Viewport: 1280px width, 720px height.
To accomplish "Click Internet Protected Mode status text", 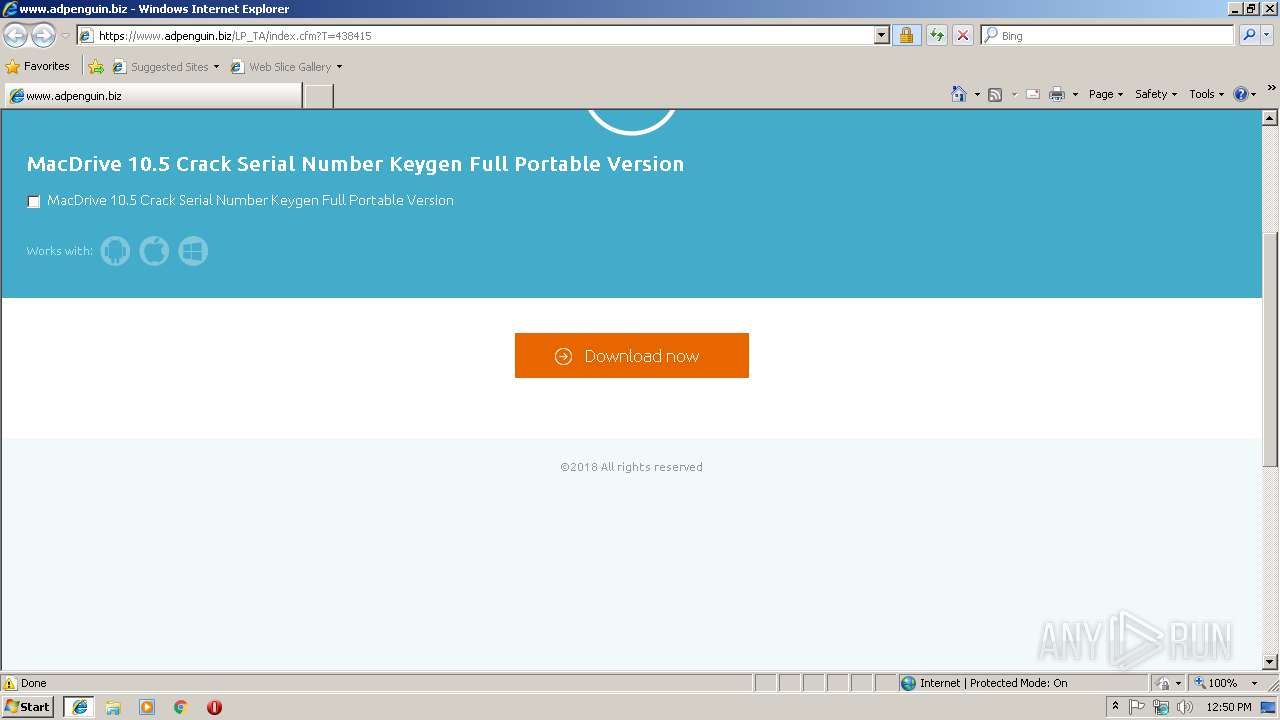I will (993, 683).
